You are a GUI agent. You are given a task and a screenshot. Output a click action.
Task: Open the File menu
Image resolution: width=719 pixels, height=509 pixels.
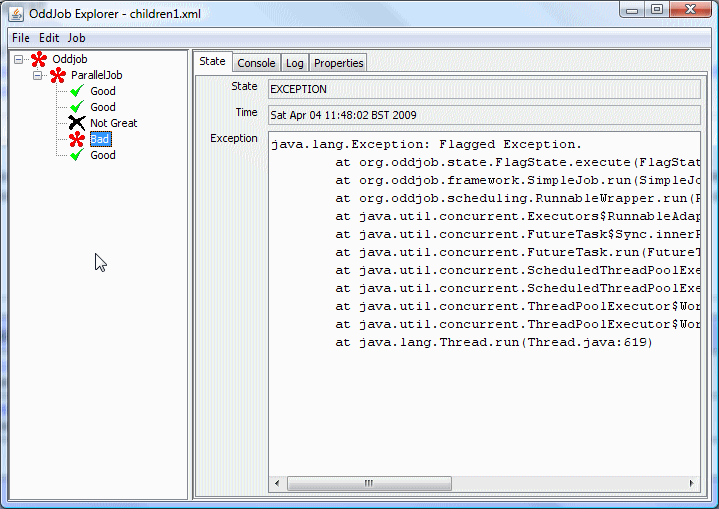click(20, 37)
